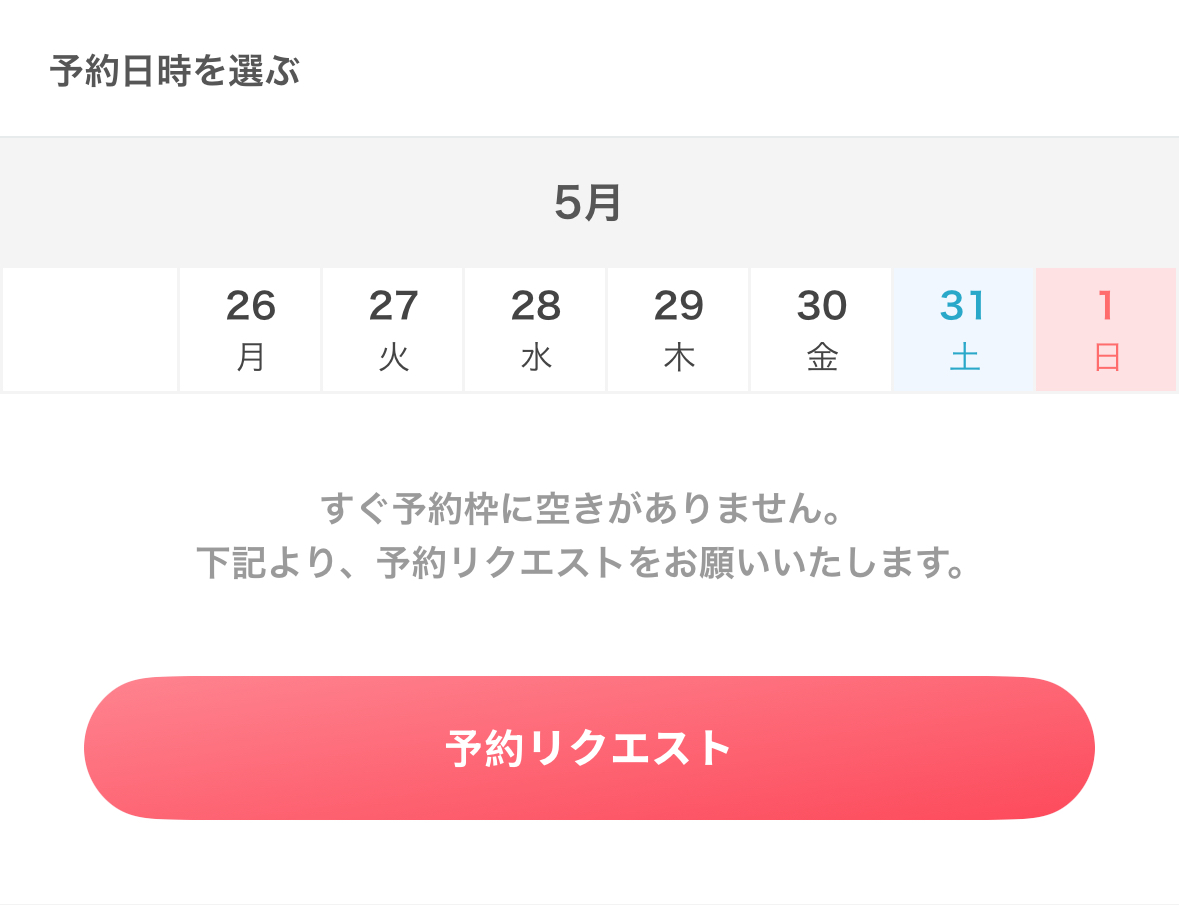Select the date 1 number text
This screenshot has width=1179, height=905.
click(x=1105, y=306)
